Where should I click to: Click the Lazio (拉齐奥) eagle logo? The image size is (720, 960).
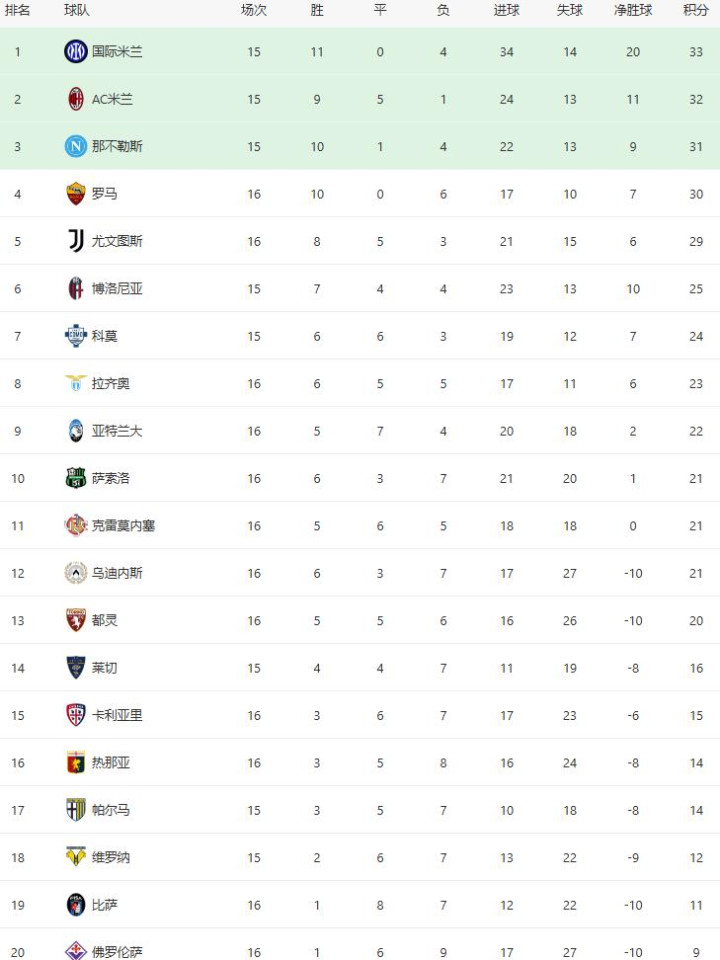(x=76, y=383)
